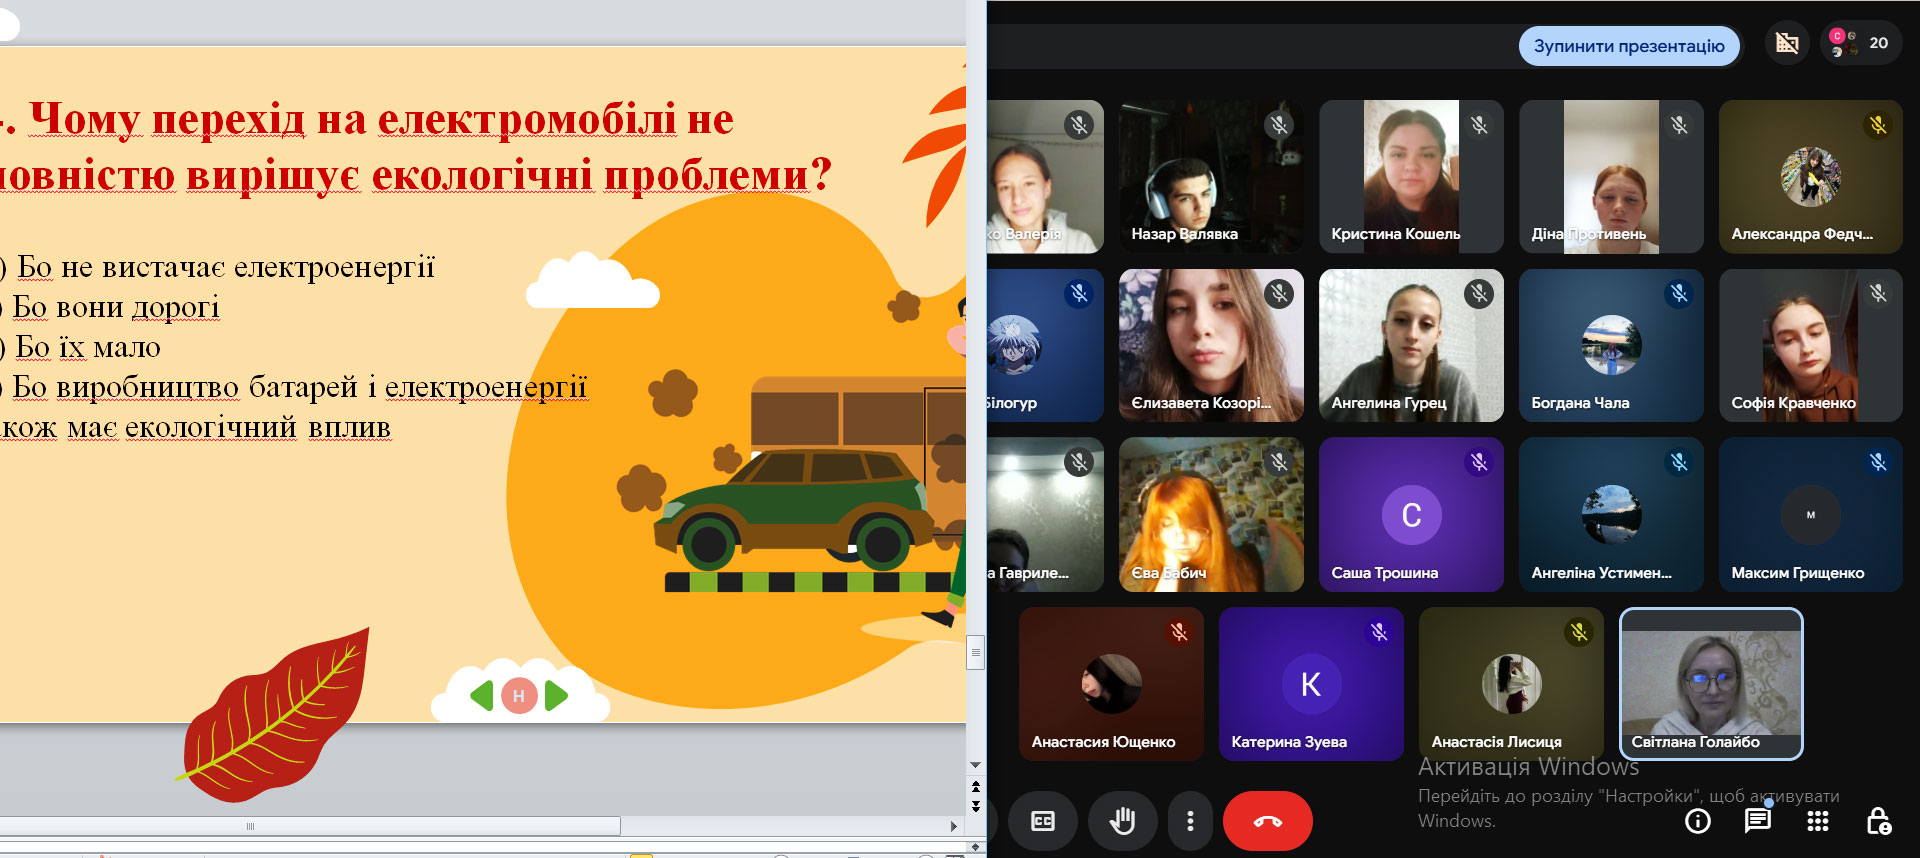Raise hand in the meeting
Image resolution: width=1920 pixels, height=858 pixels.
tap(1122, 821)
